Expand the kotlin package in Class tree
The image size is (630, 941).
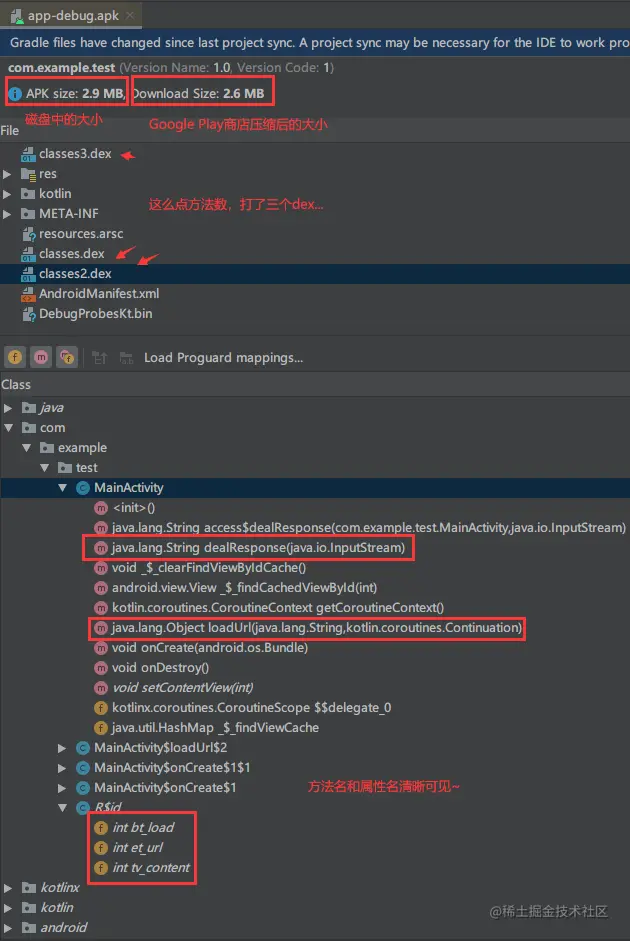[x=8, y=907]
